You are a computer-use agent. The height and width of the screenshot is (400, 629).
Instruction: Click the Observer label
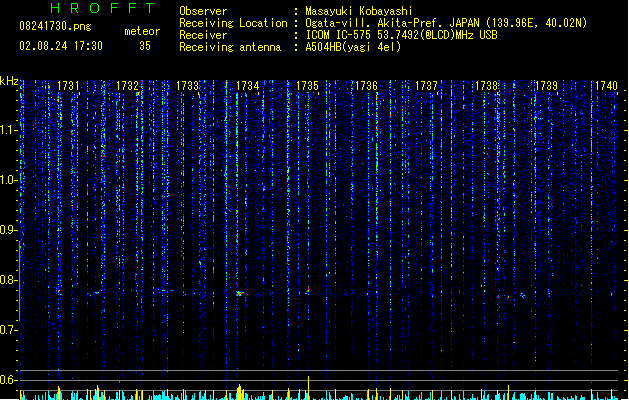[203, 11]
